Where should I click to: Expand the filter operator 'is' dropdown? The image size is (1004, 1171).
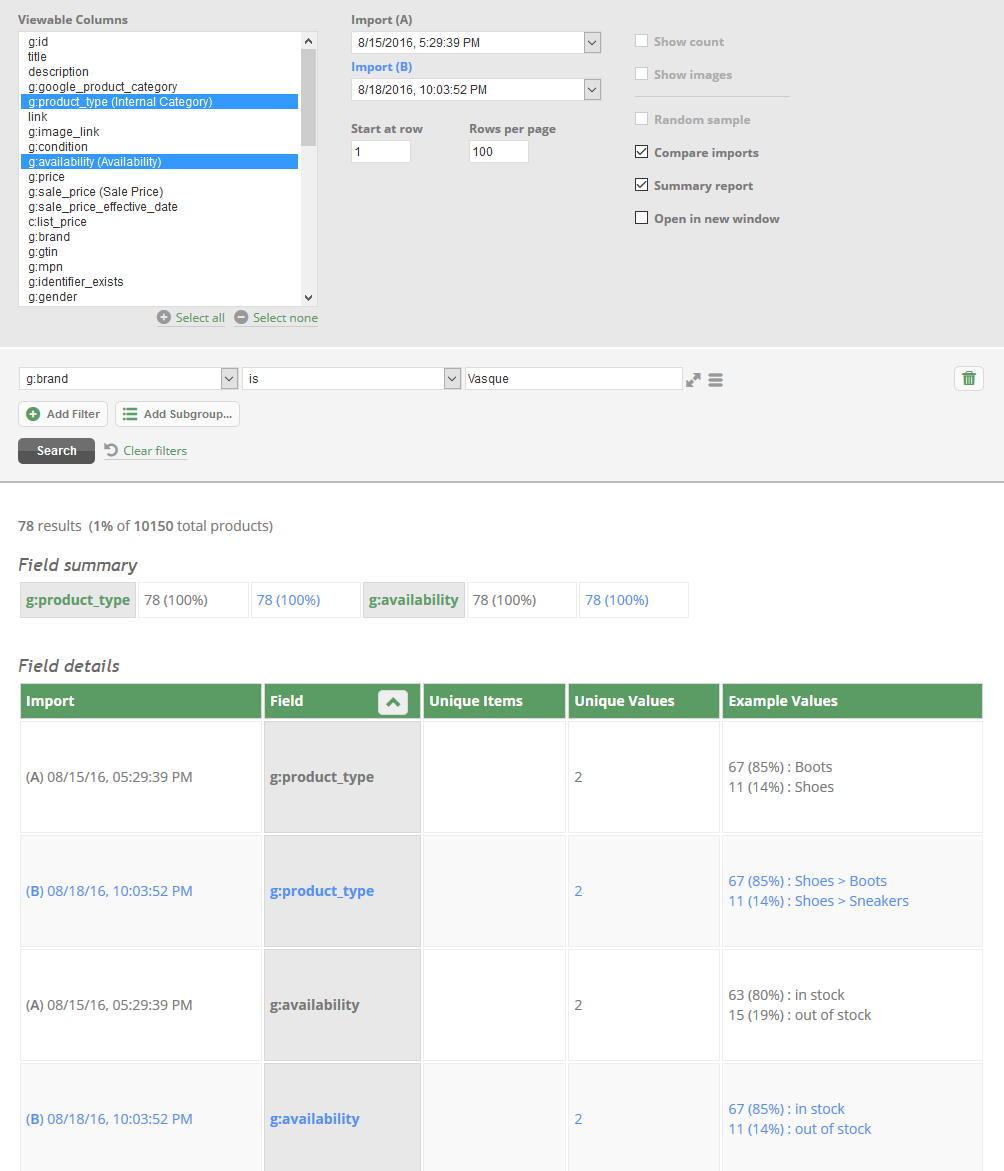coord(451,379)
